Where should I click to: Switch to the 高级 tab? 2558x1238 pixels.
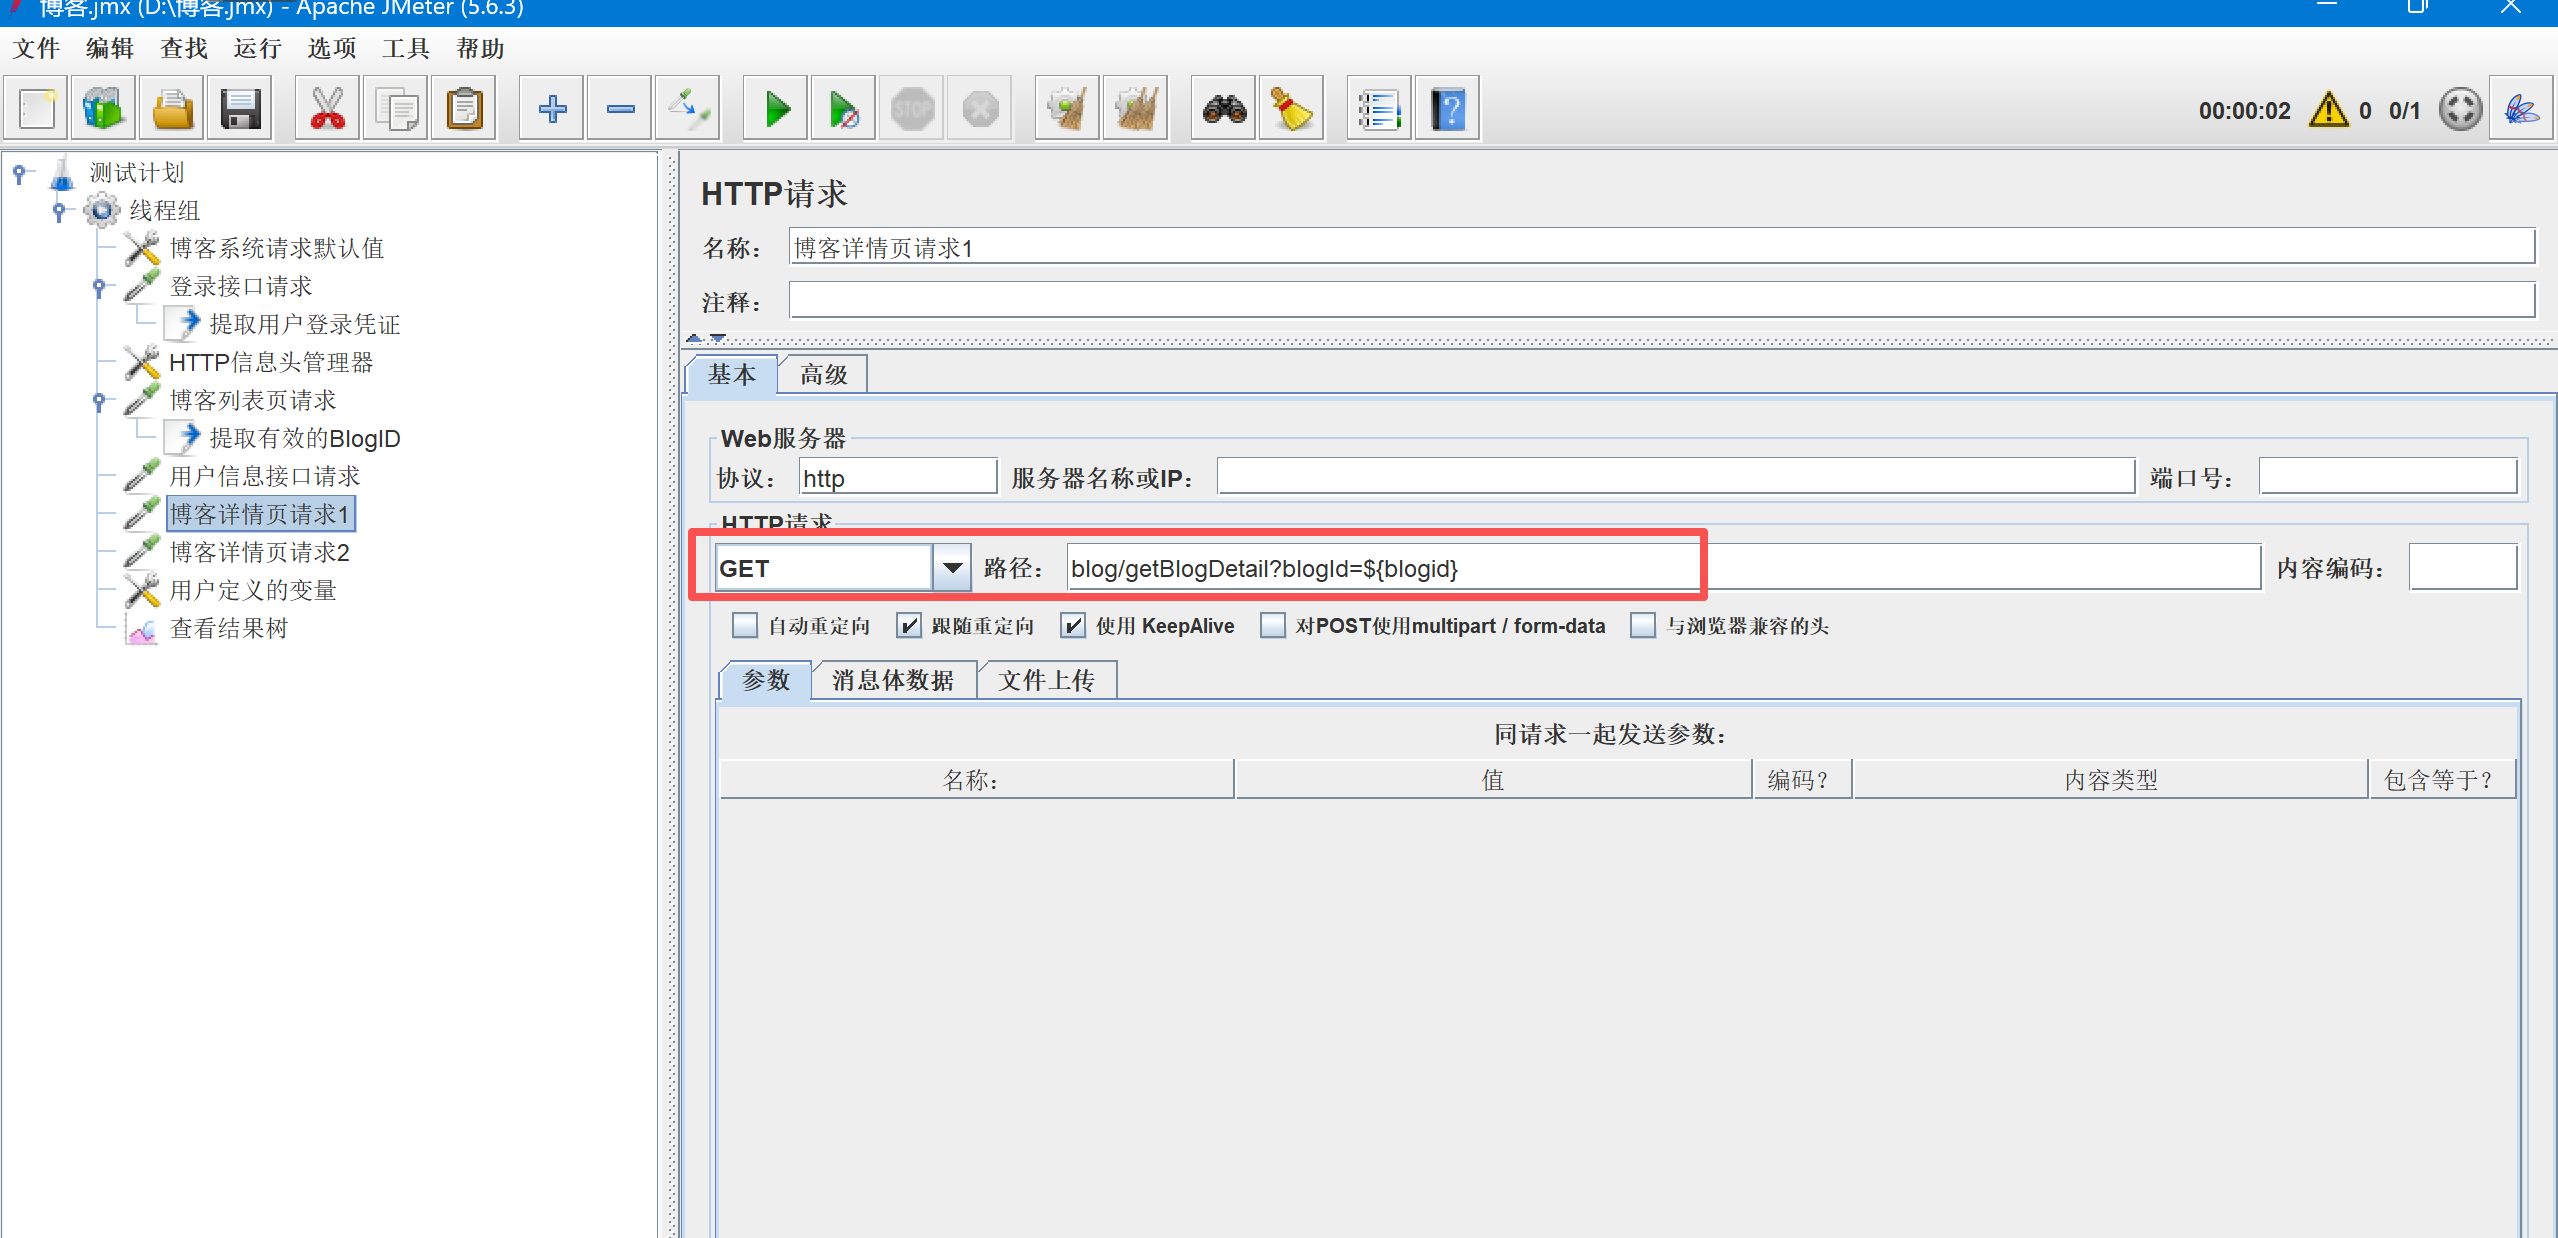[x=823, y=375]
